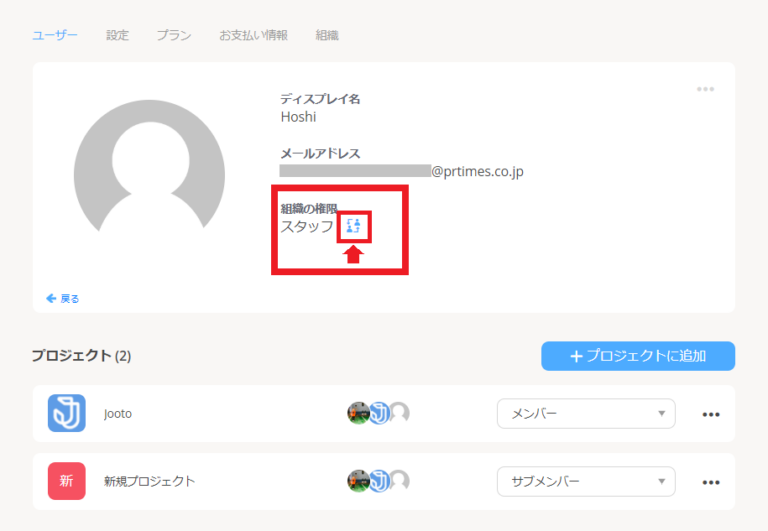768x531 pixels.
Task: Expand the メンバー role dropdown for Jooto
Action: pyautogui.click(x=586, y=413)
